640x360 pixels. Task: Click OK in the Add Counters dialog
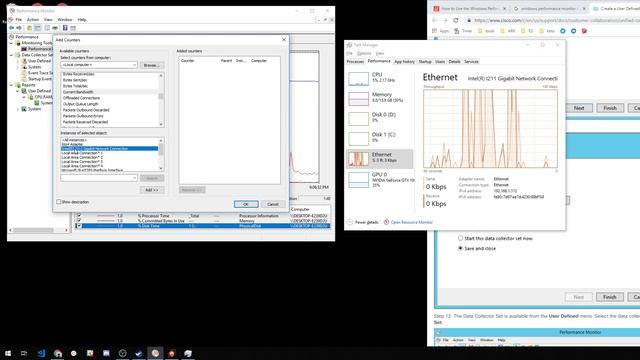click(x=246, y=204)
